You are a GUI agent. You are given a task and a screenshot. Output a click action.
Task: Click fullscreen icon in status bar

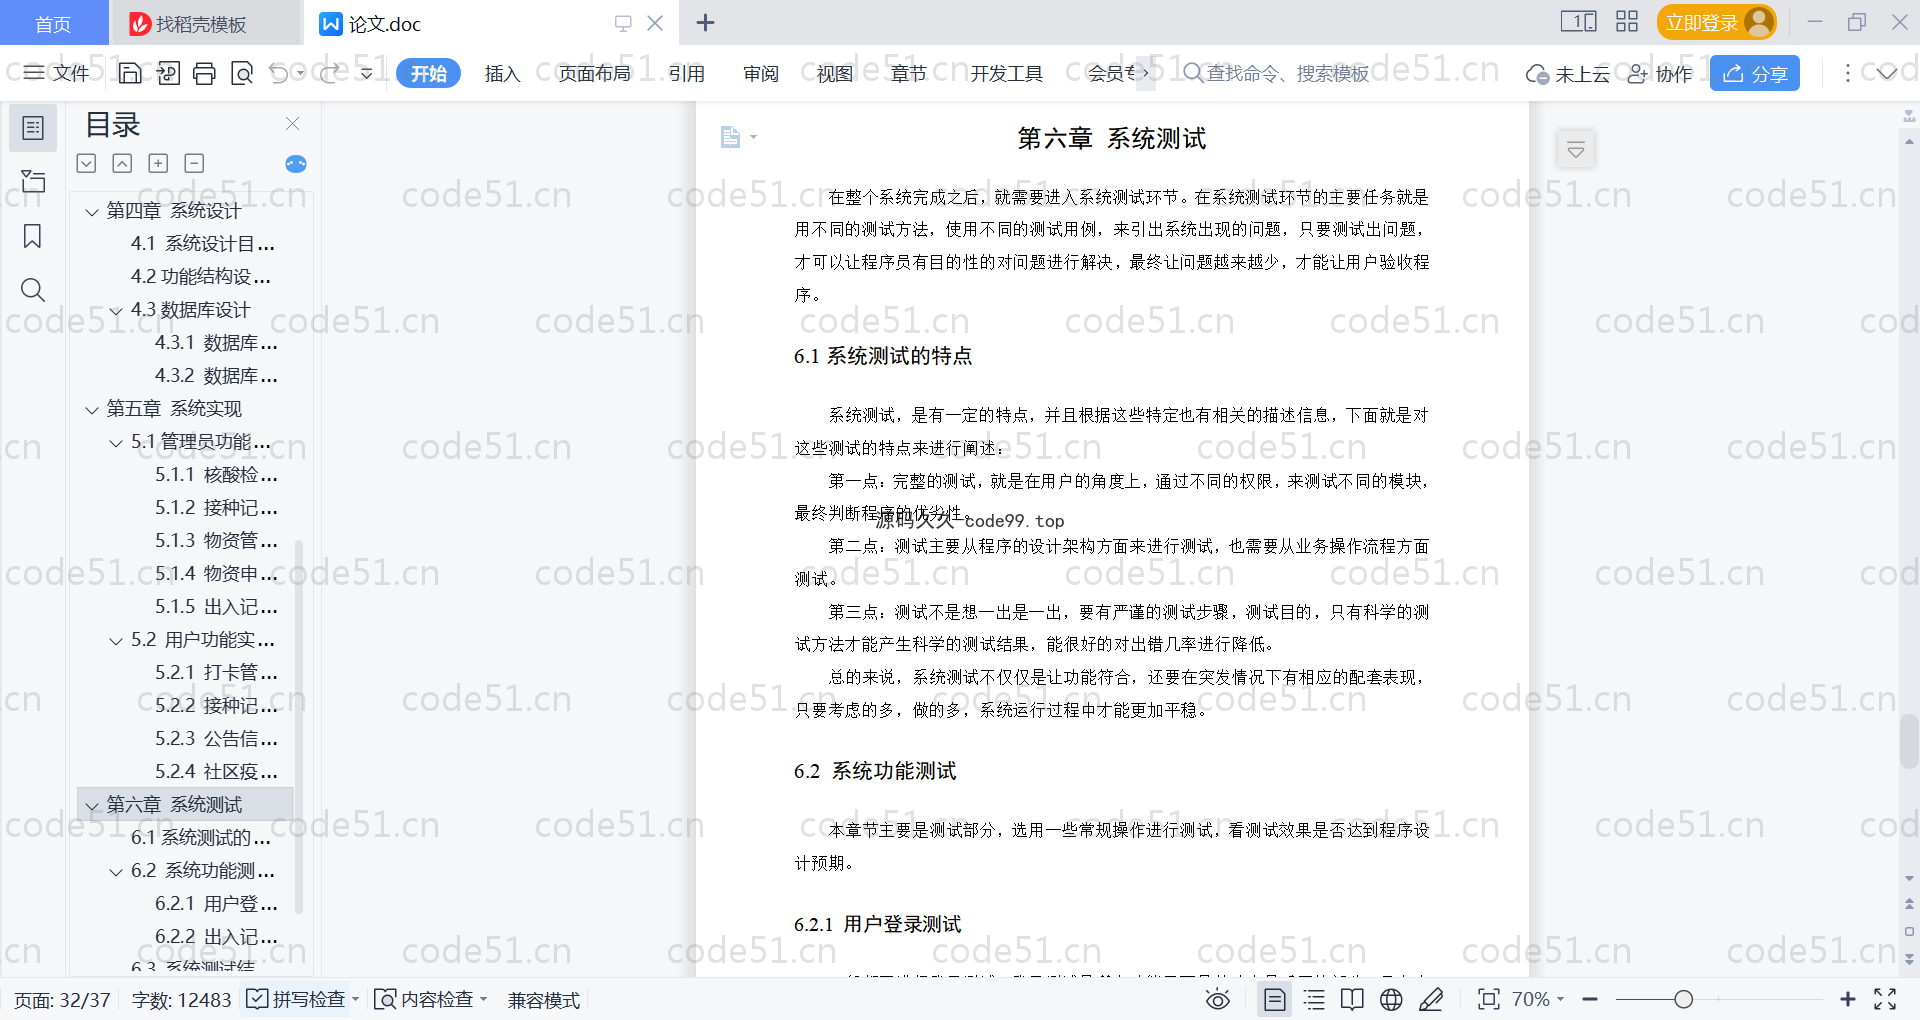pyautogui.click(x=1885, y=999)
